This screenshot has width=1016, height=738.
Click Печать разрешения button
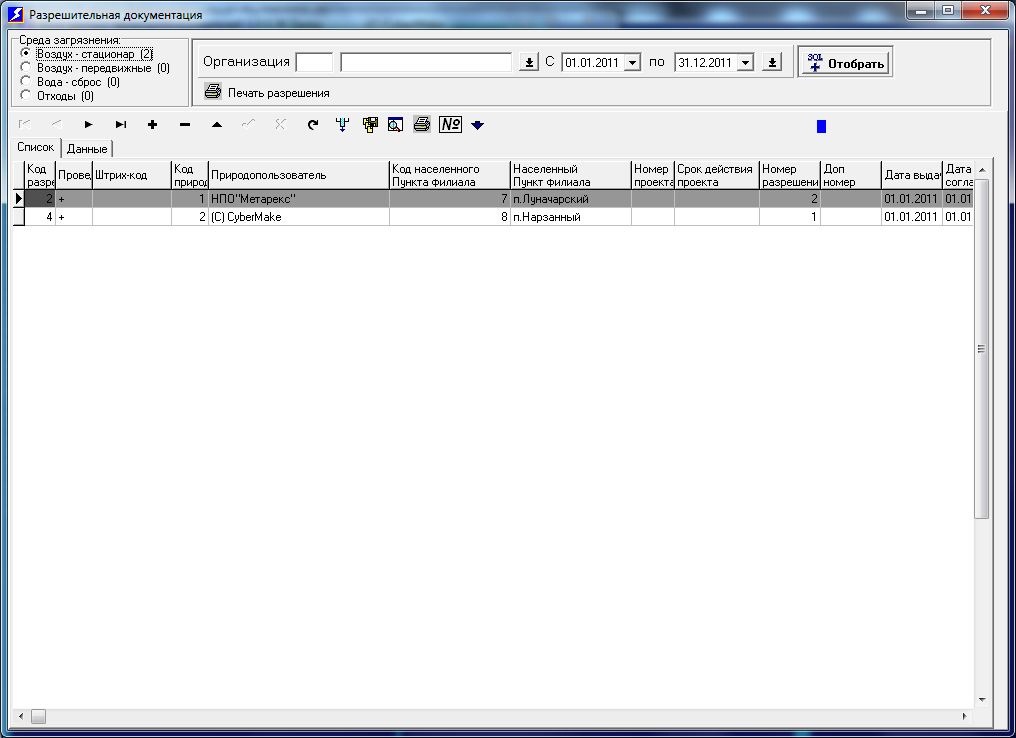(x=267, y=92)
